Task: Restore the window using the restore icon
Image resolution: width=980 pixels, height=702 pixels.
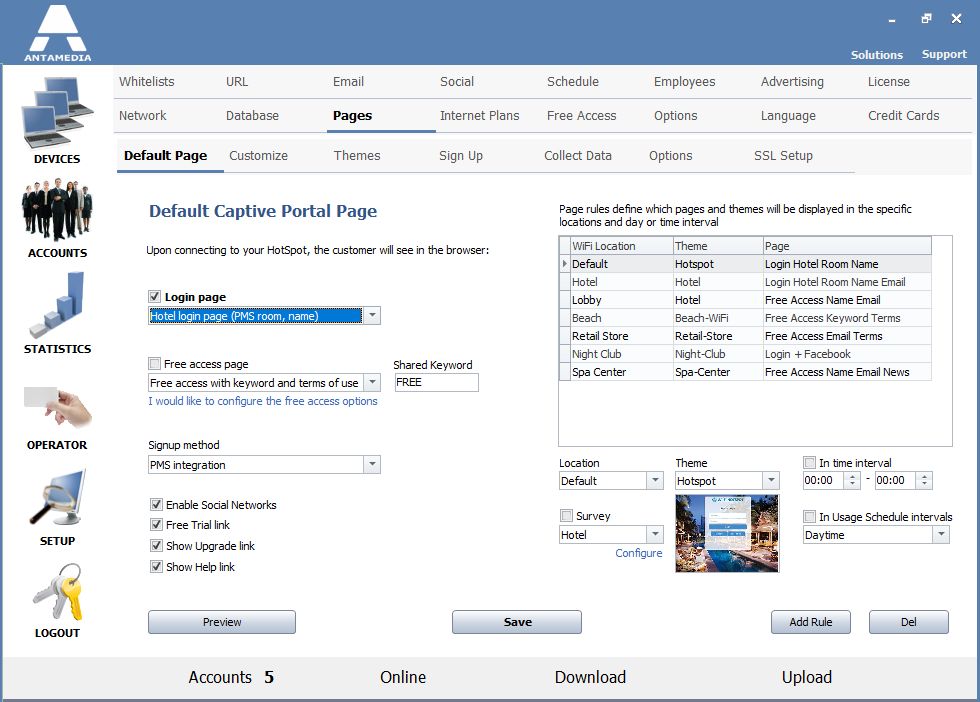Action: point(926,19)
